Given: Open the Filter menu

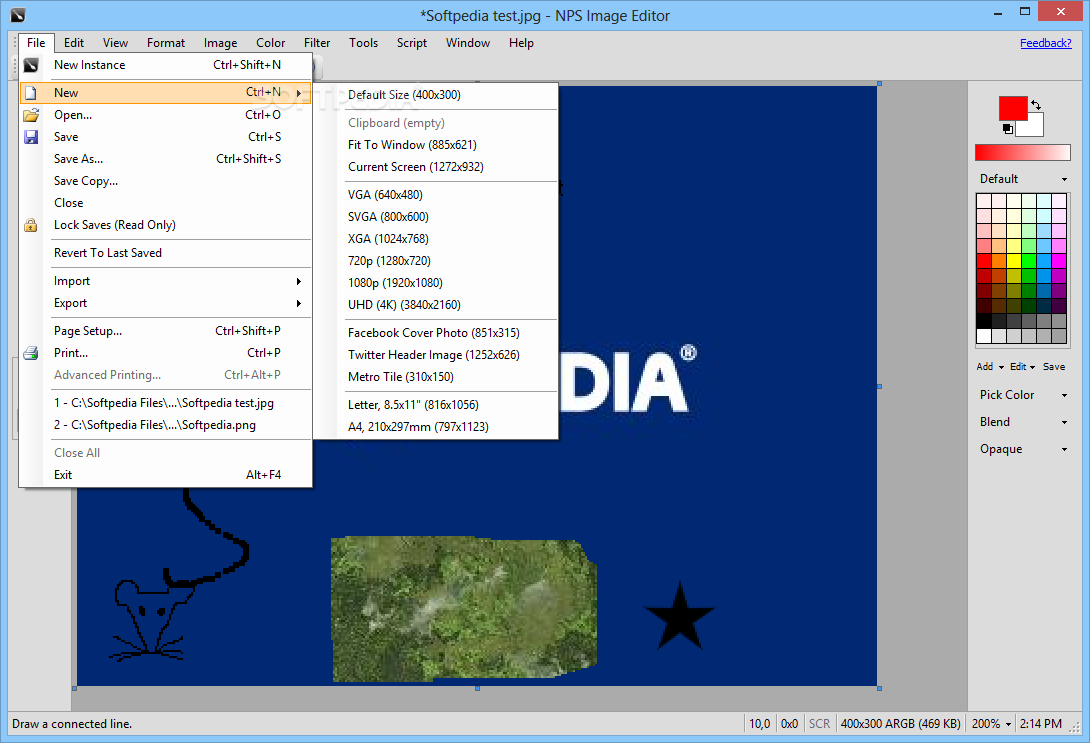Looking at the screenshot, I should pos(317,43).
